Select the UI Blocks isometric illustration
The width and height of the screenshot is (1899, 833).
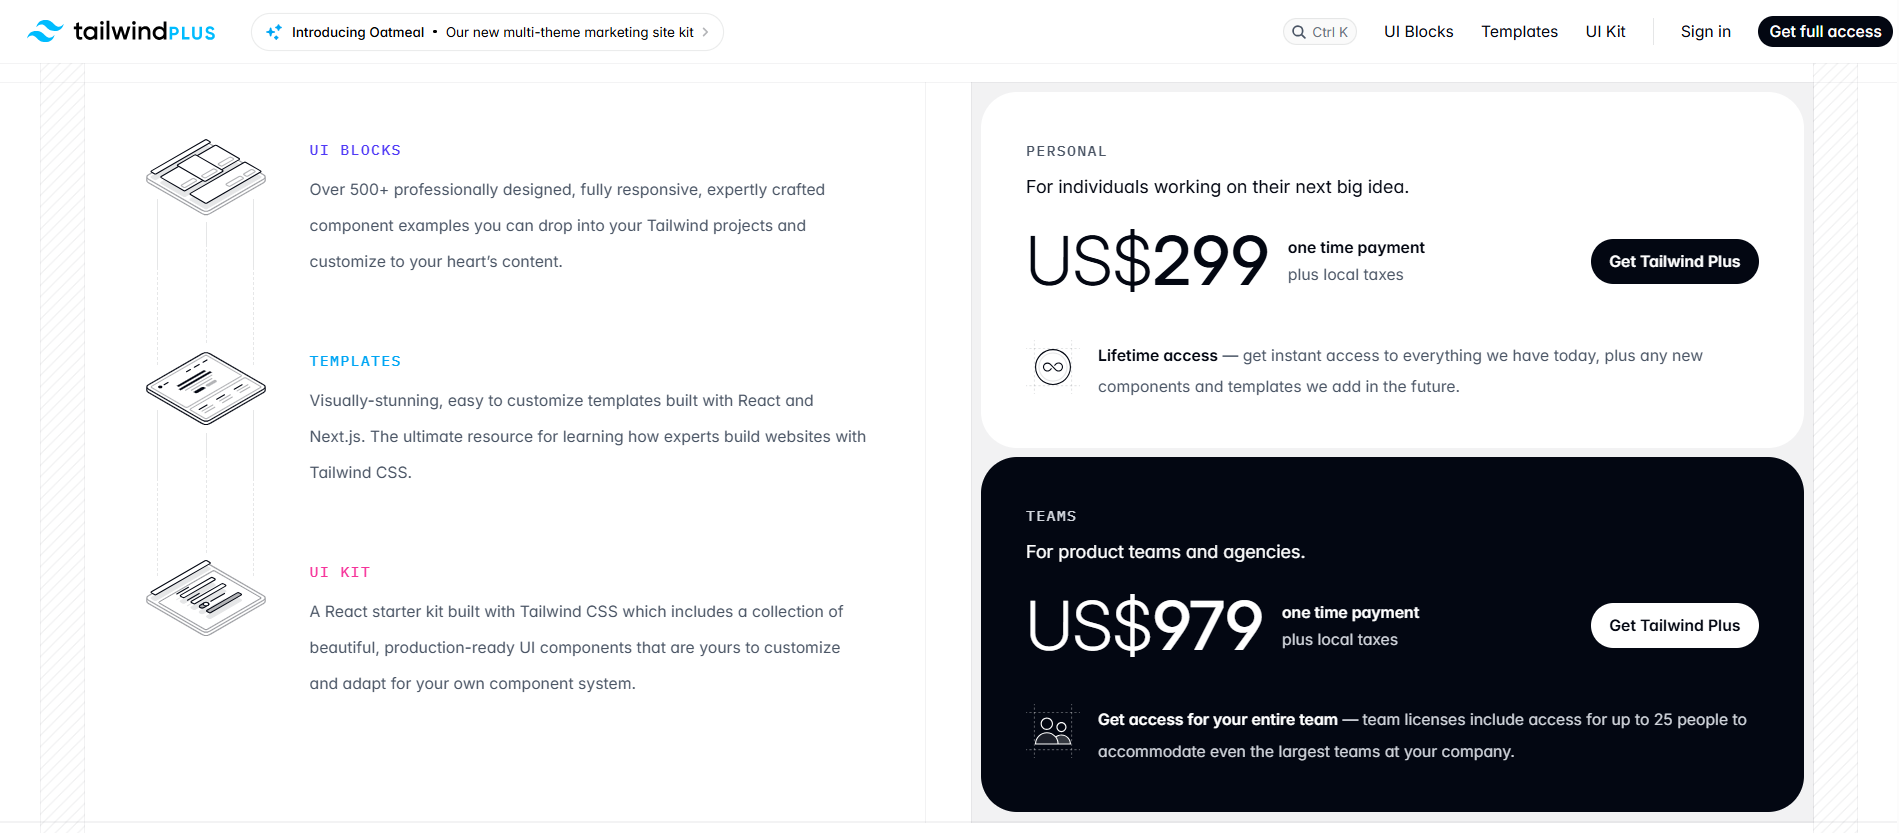point(205,177)
